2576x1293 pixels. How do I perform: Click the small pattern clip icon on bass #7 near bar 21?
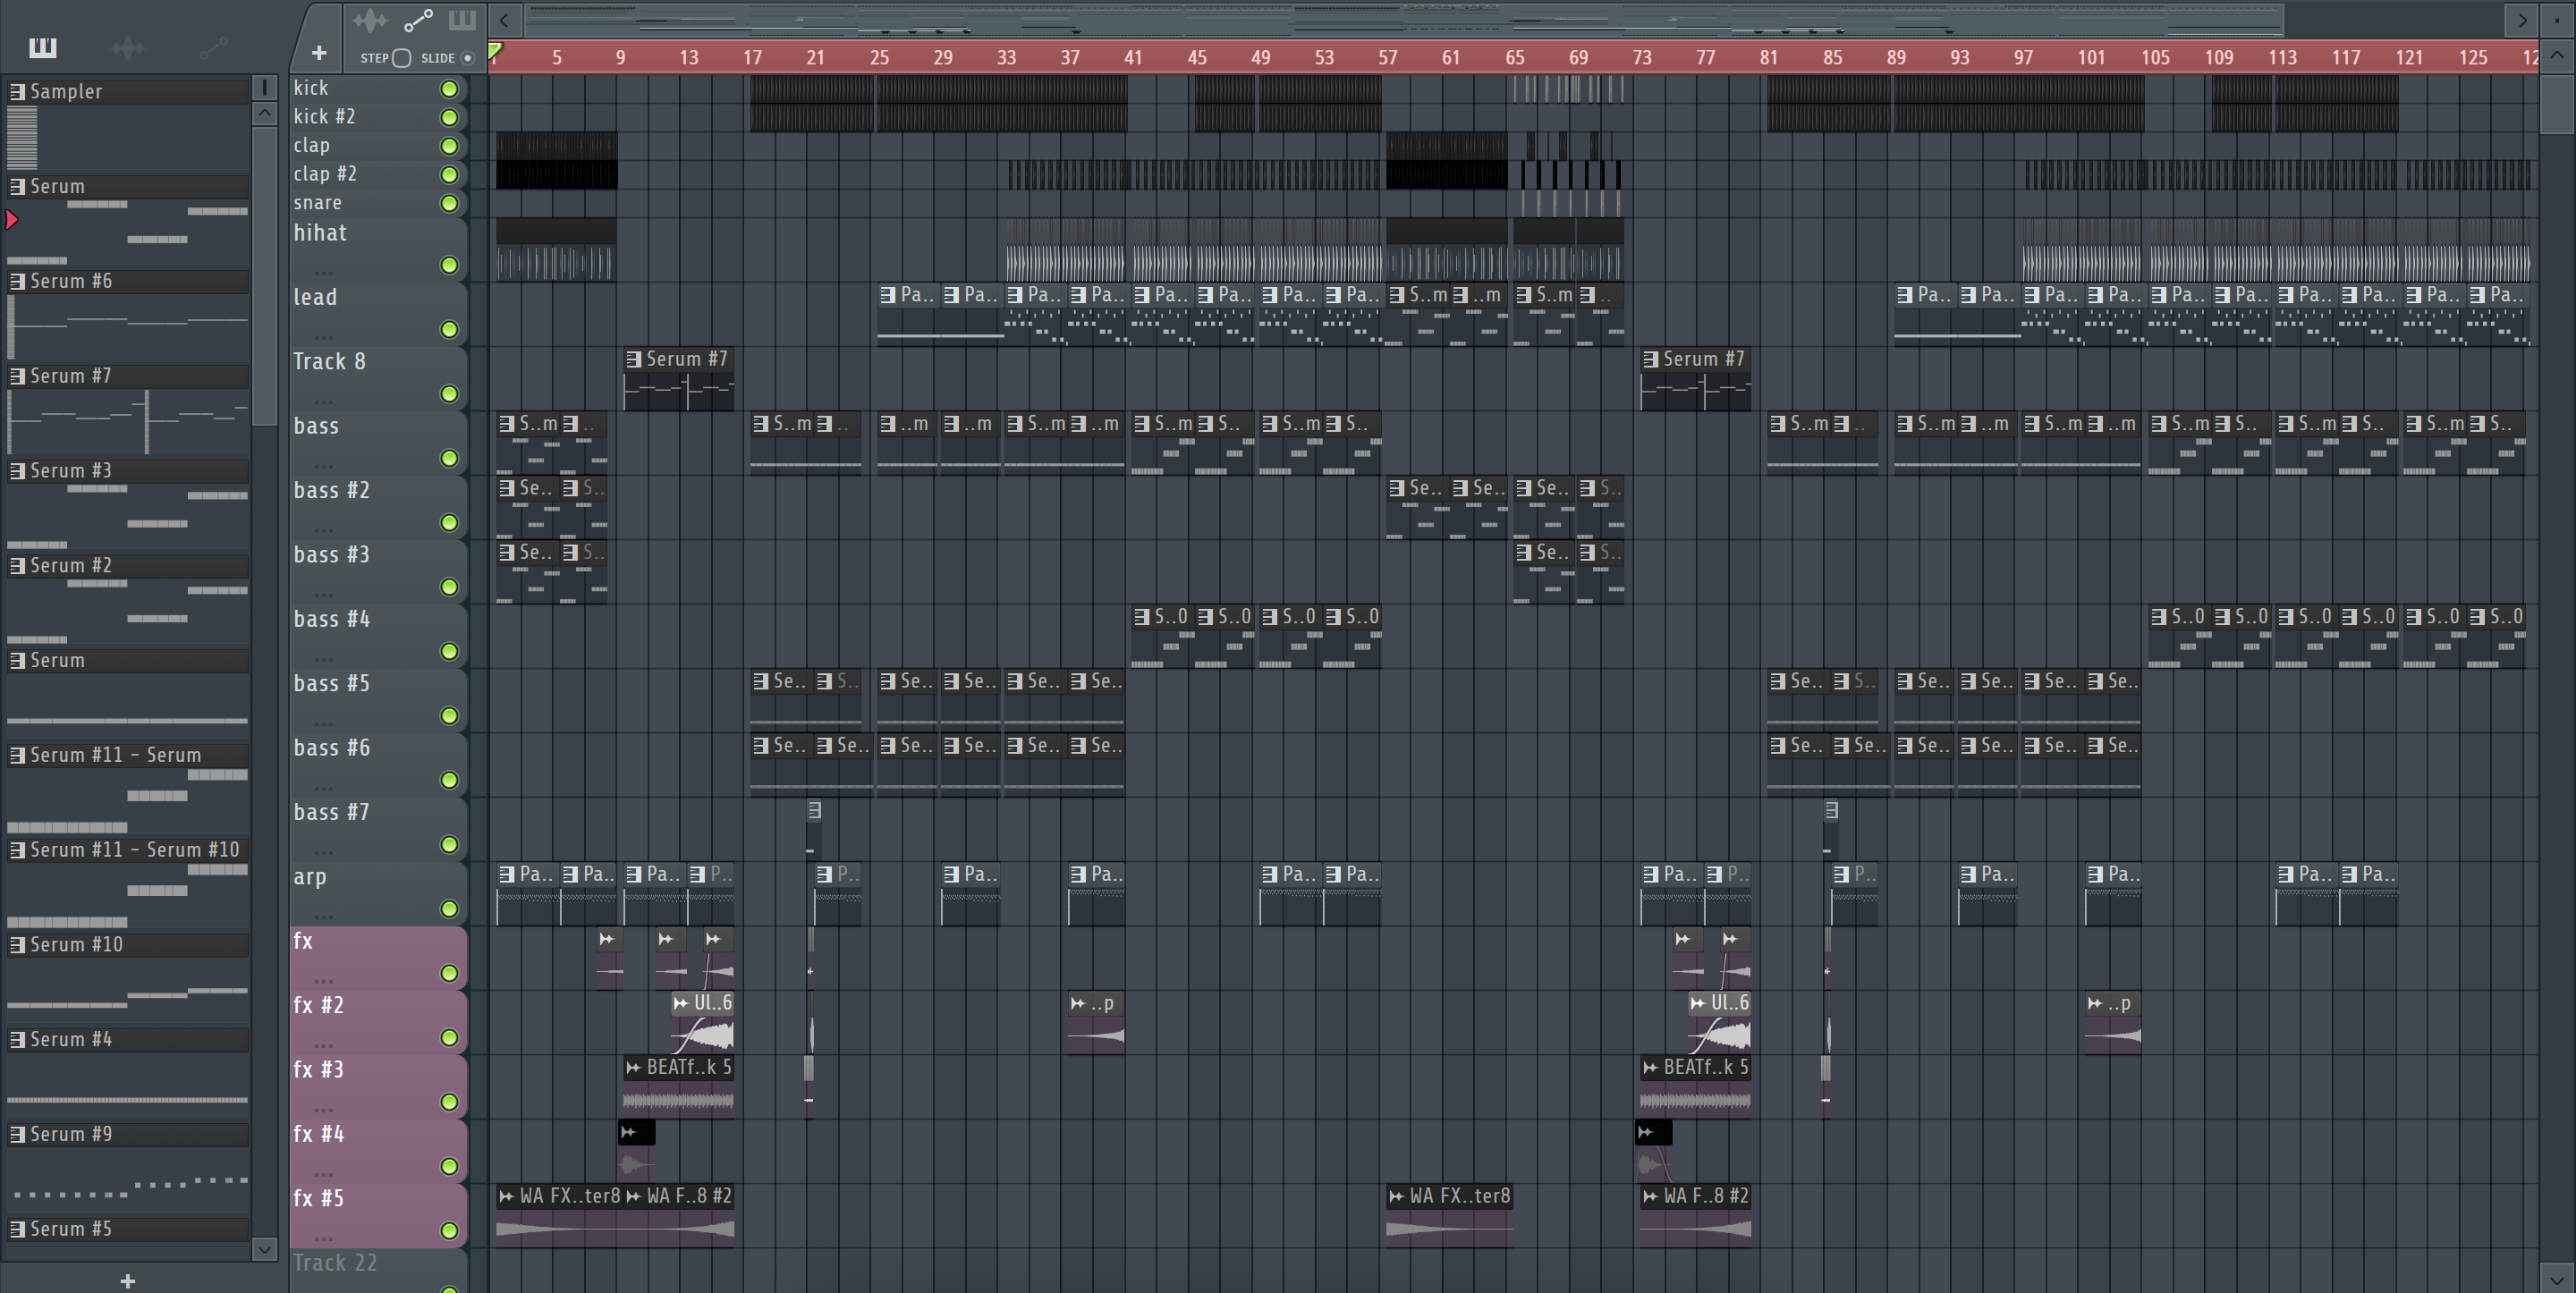814,810
